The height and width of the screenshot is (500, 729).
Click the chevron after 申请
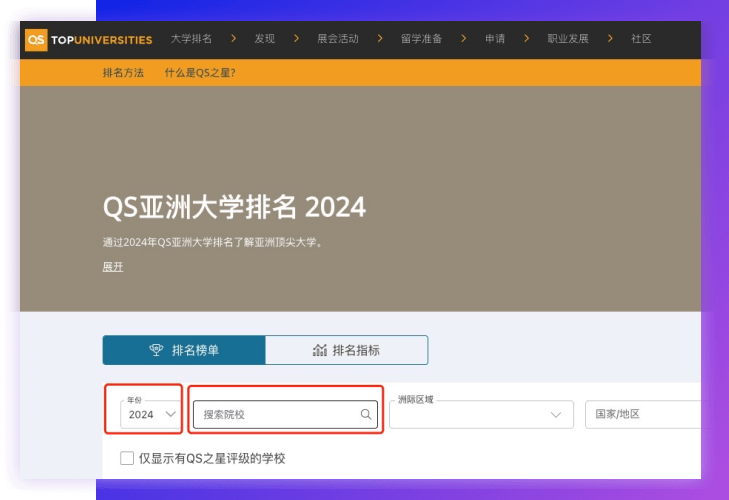click(526, 39)
